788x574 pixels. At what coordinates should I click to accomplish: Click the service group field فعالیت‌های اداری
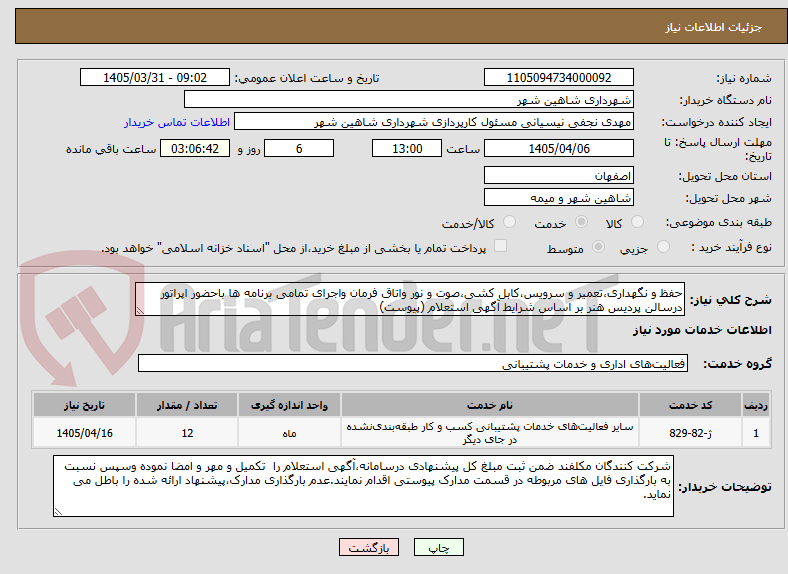point(413,363)
